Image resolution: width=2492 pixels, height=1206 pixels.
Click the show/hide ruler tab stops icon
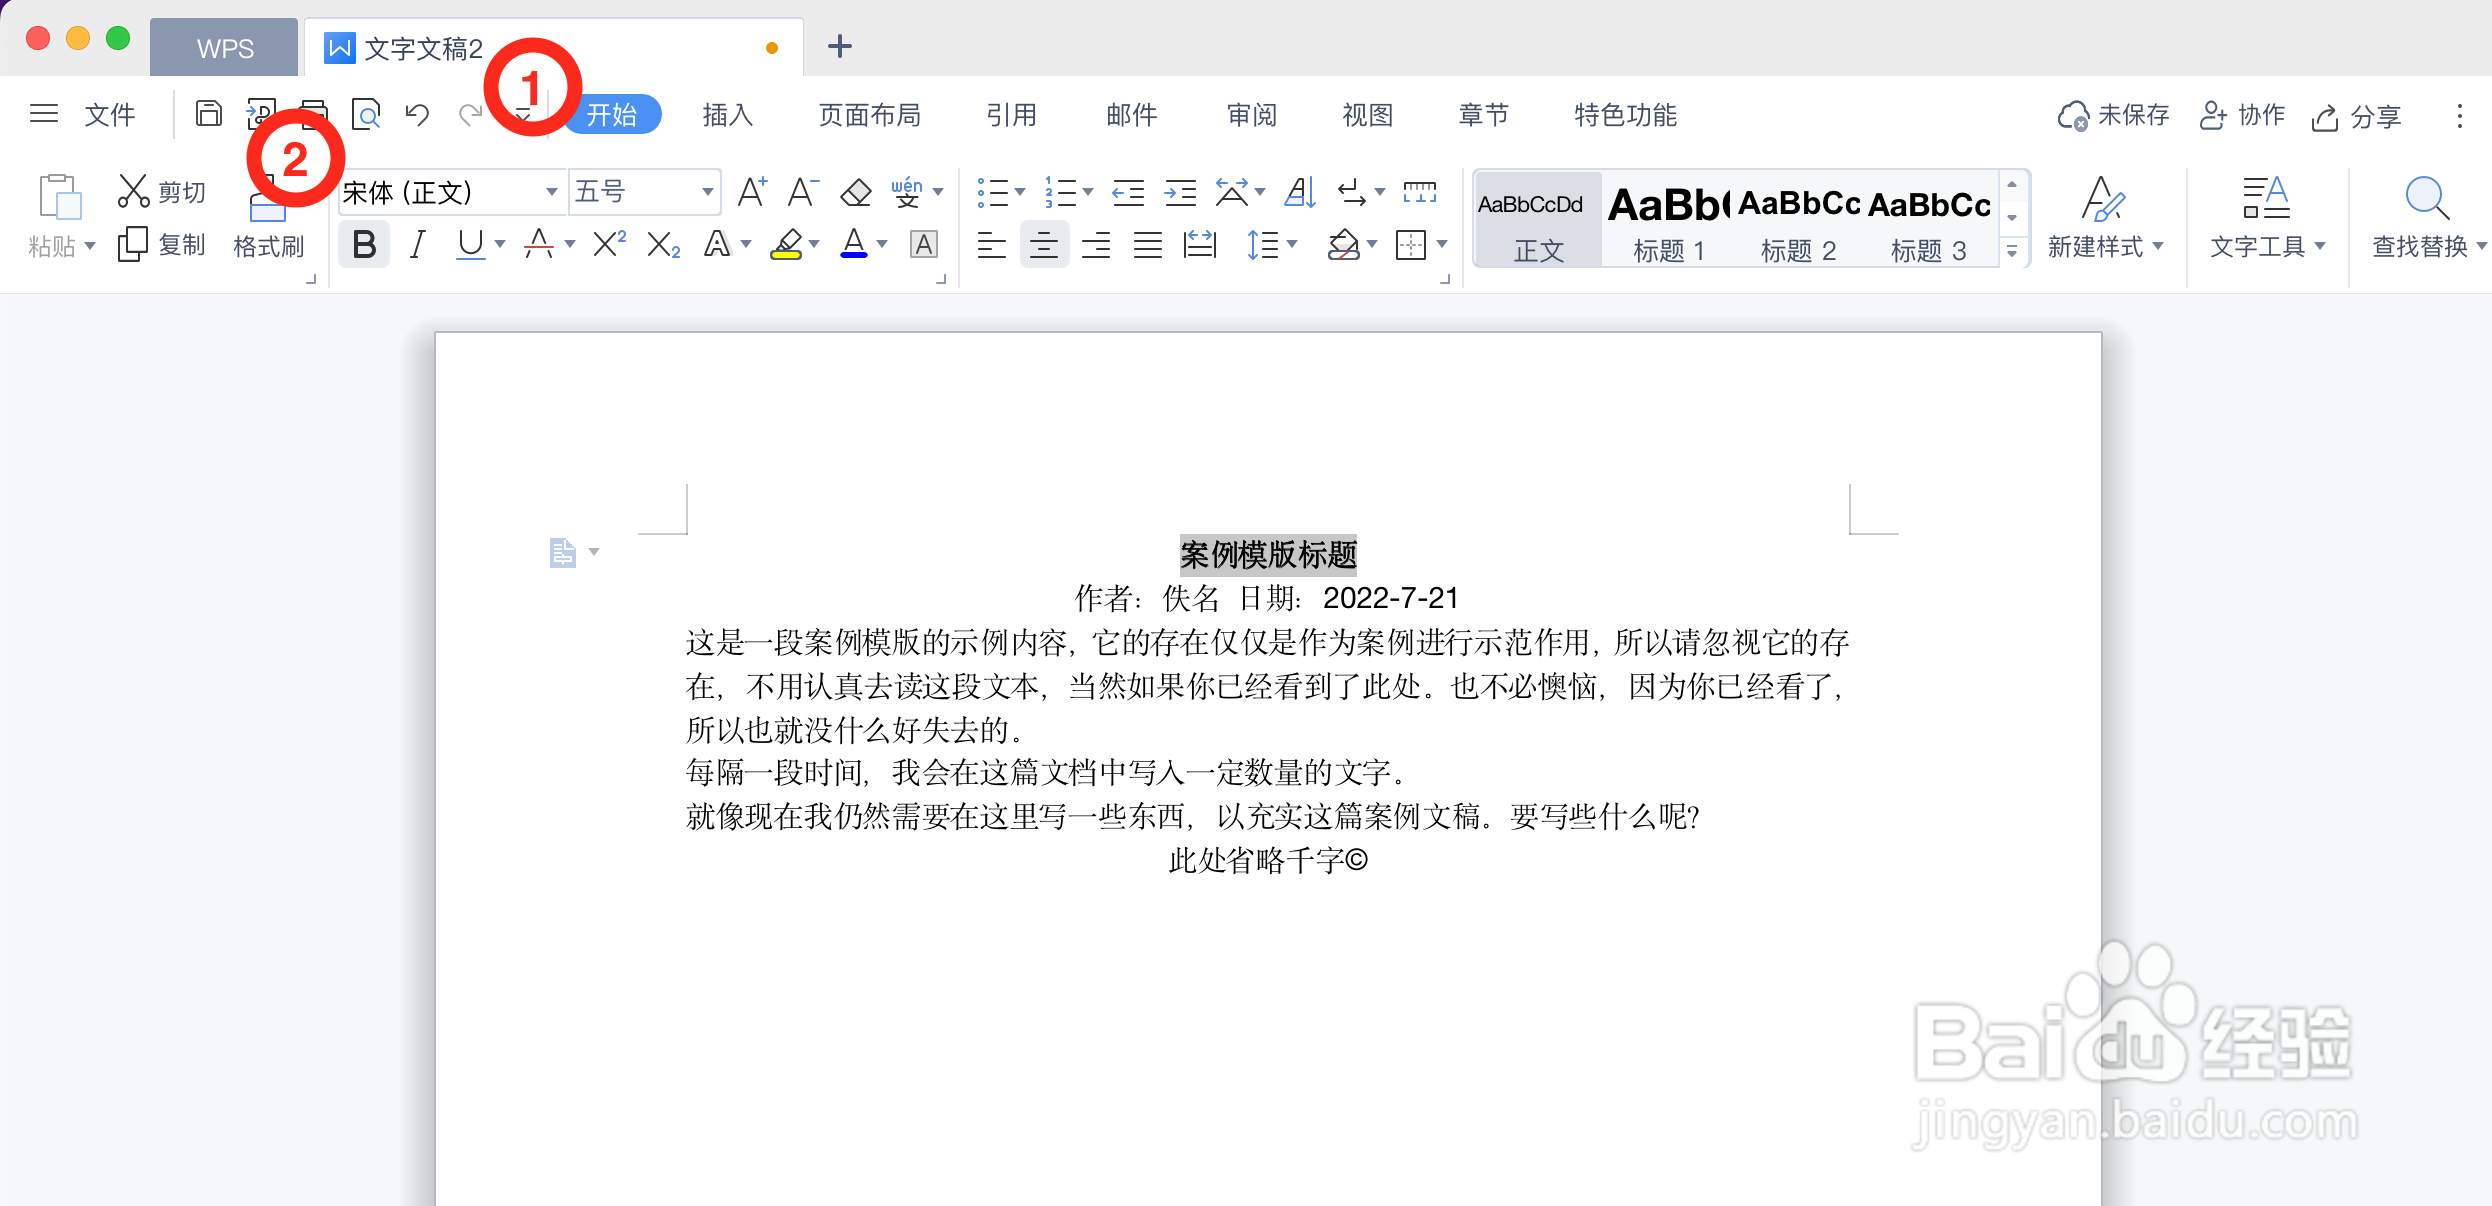point(1419,191)
